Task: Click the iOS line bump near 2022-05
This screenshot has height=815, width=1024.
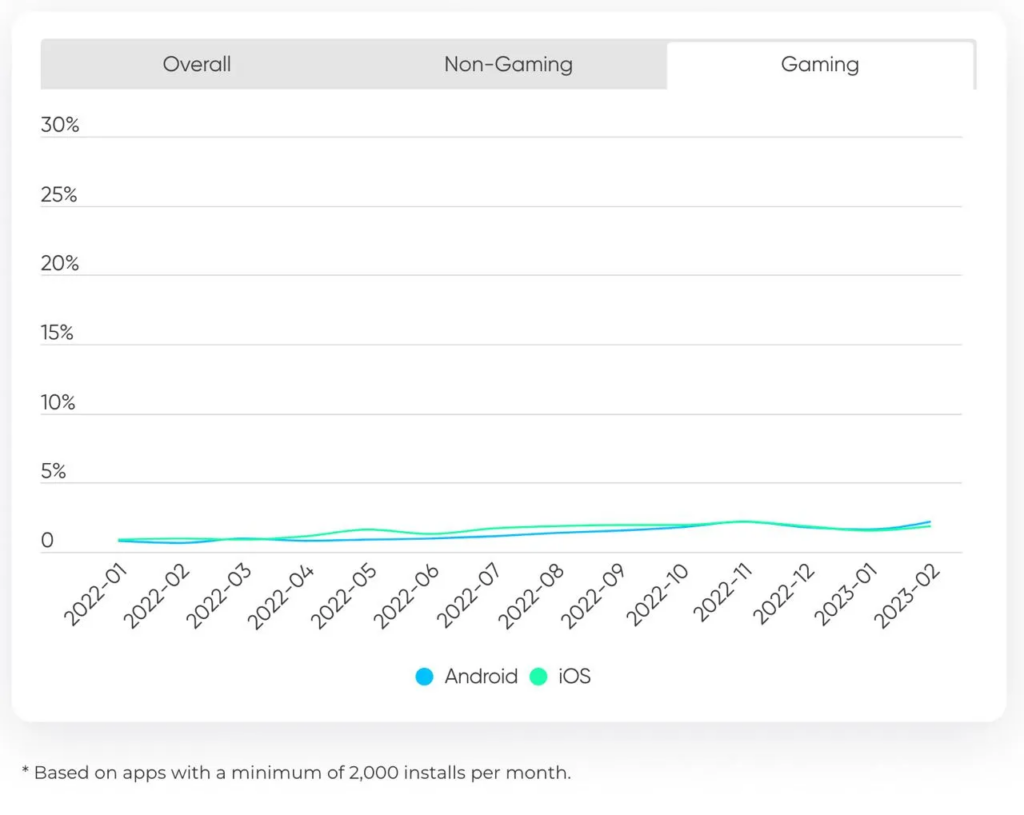Action: 368,529
